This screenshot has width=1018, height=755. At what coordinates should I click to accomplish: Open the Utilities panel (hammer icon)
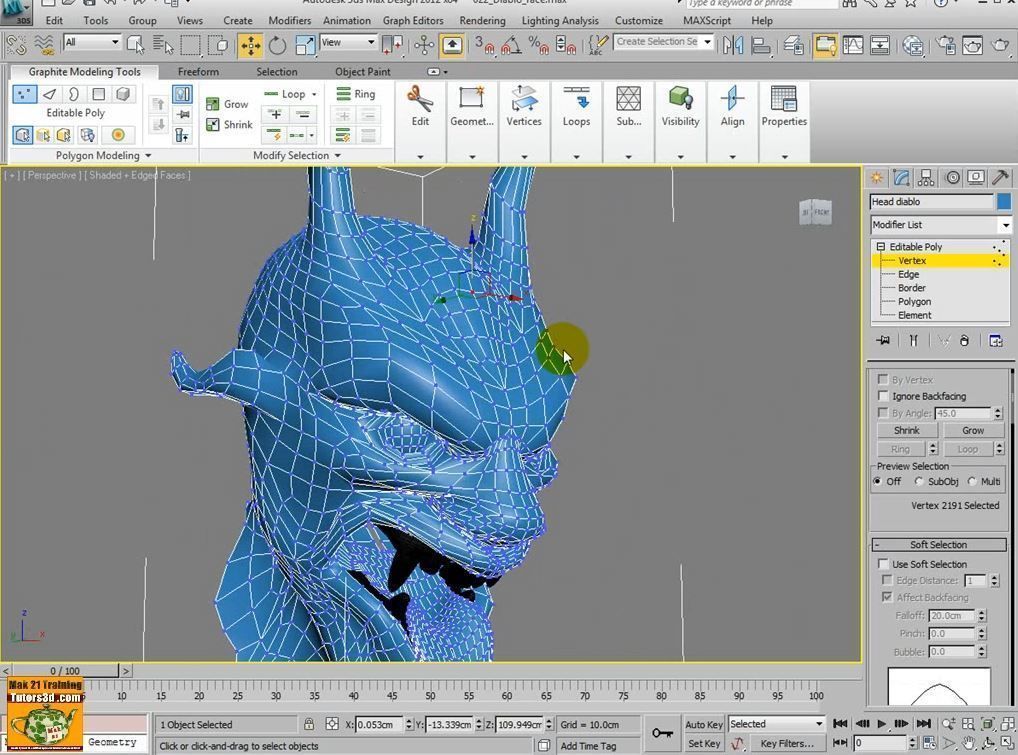pos(999,176)
